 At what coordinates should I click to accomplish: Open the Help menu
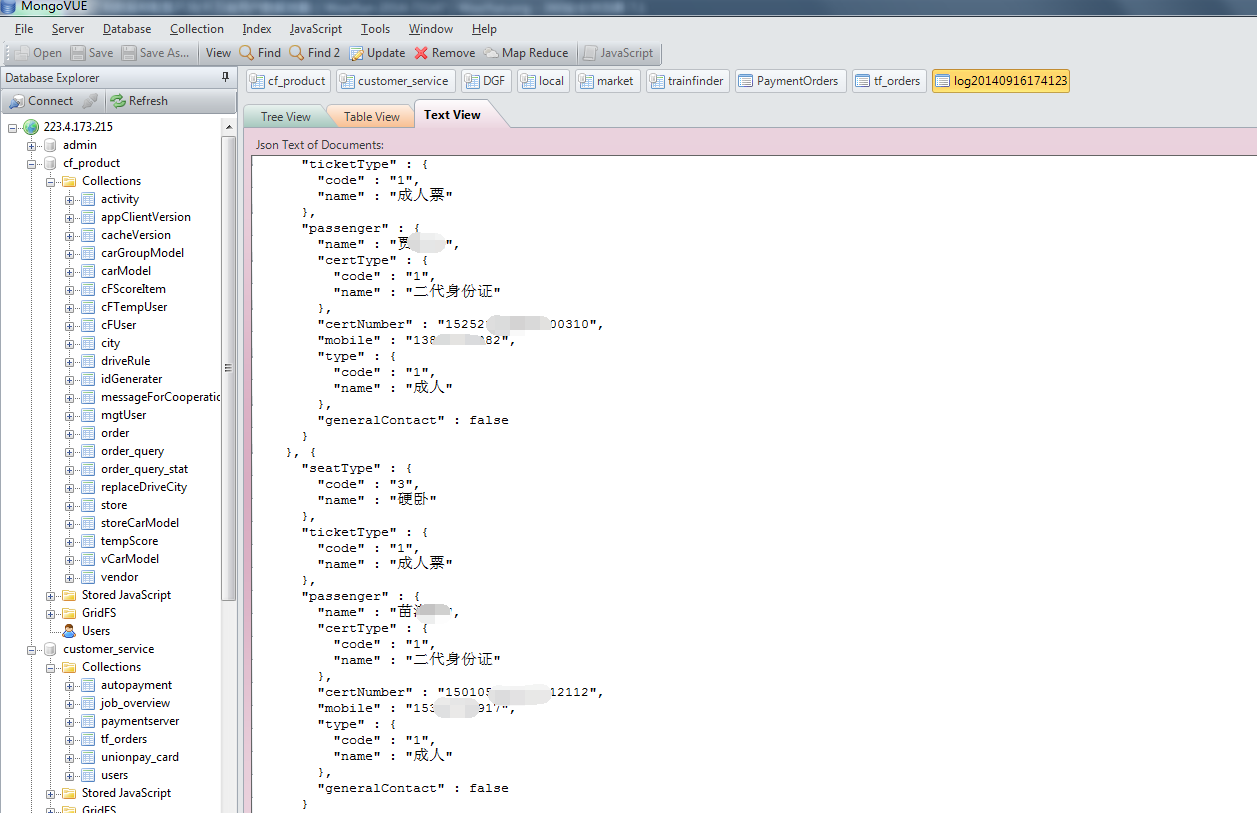click(484, 29)
